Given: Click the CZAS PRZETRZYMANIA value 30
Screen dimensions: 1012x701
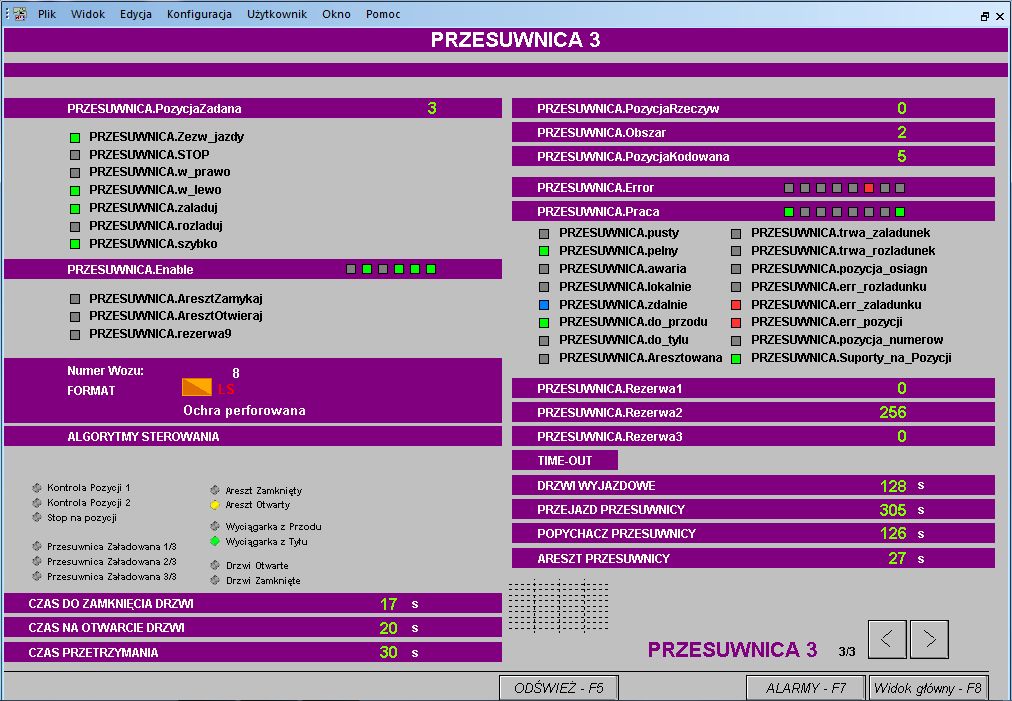Looking at the screenshot, I should pyautogui.click(x=389, y=652).
